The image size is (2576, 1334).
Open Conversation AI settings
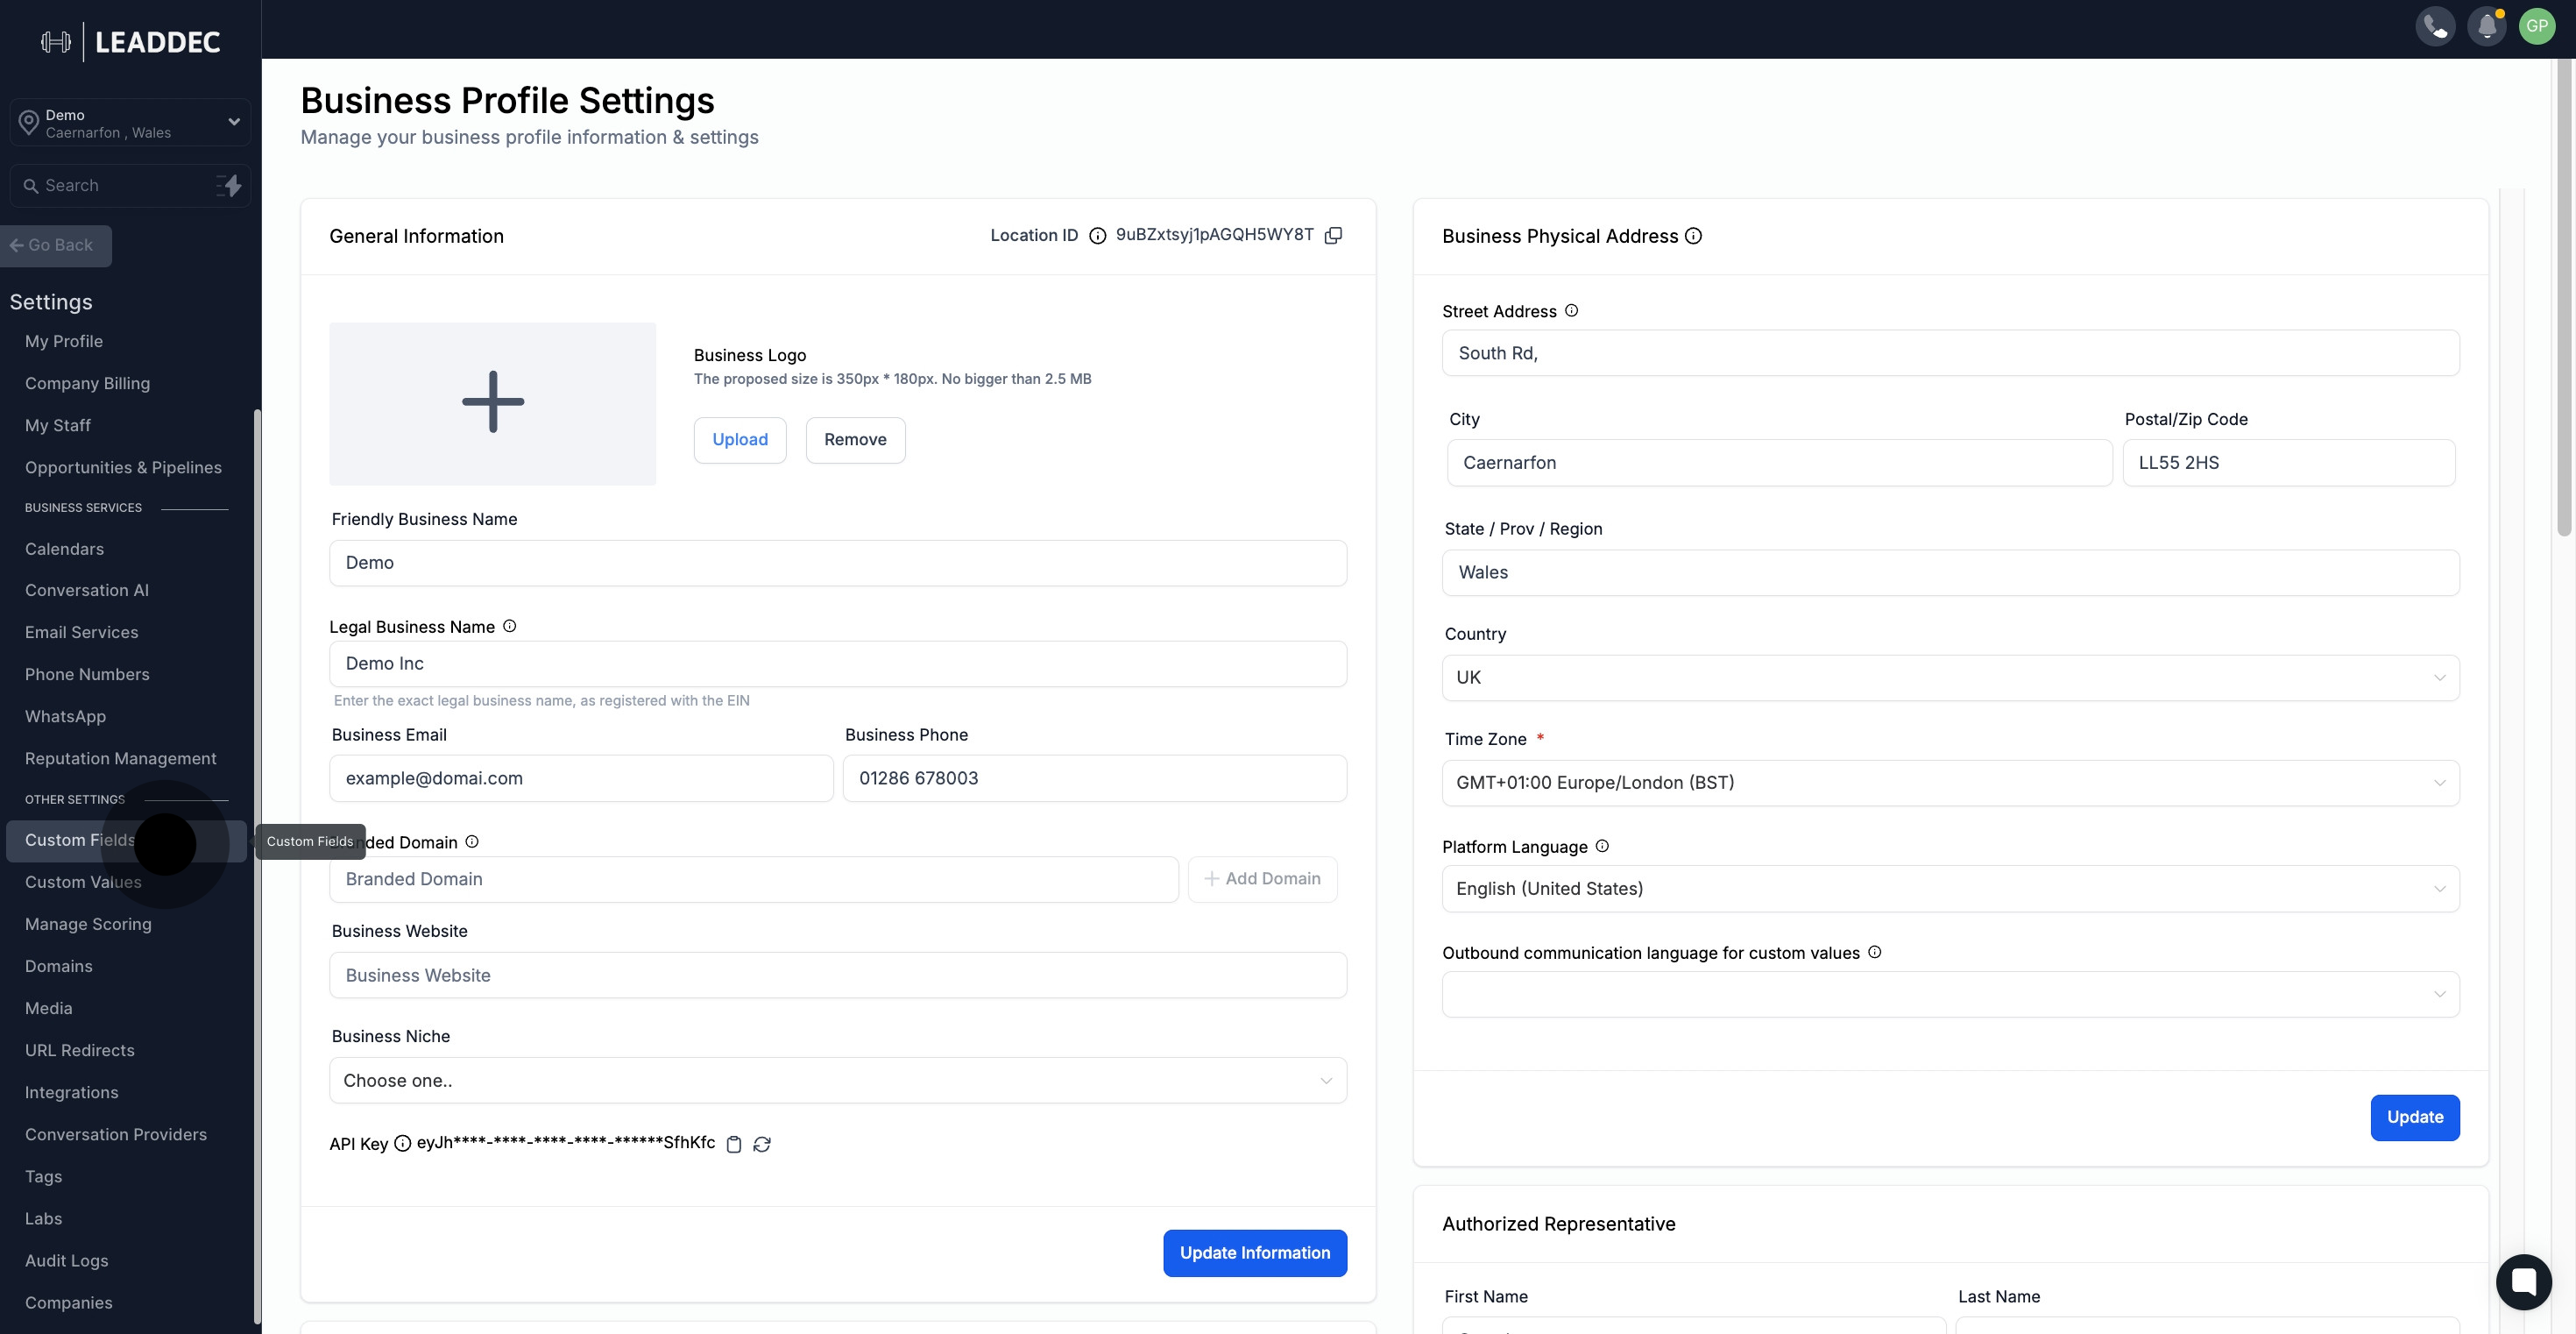tap(87, 591)
